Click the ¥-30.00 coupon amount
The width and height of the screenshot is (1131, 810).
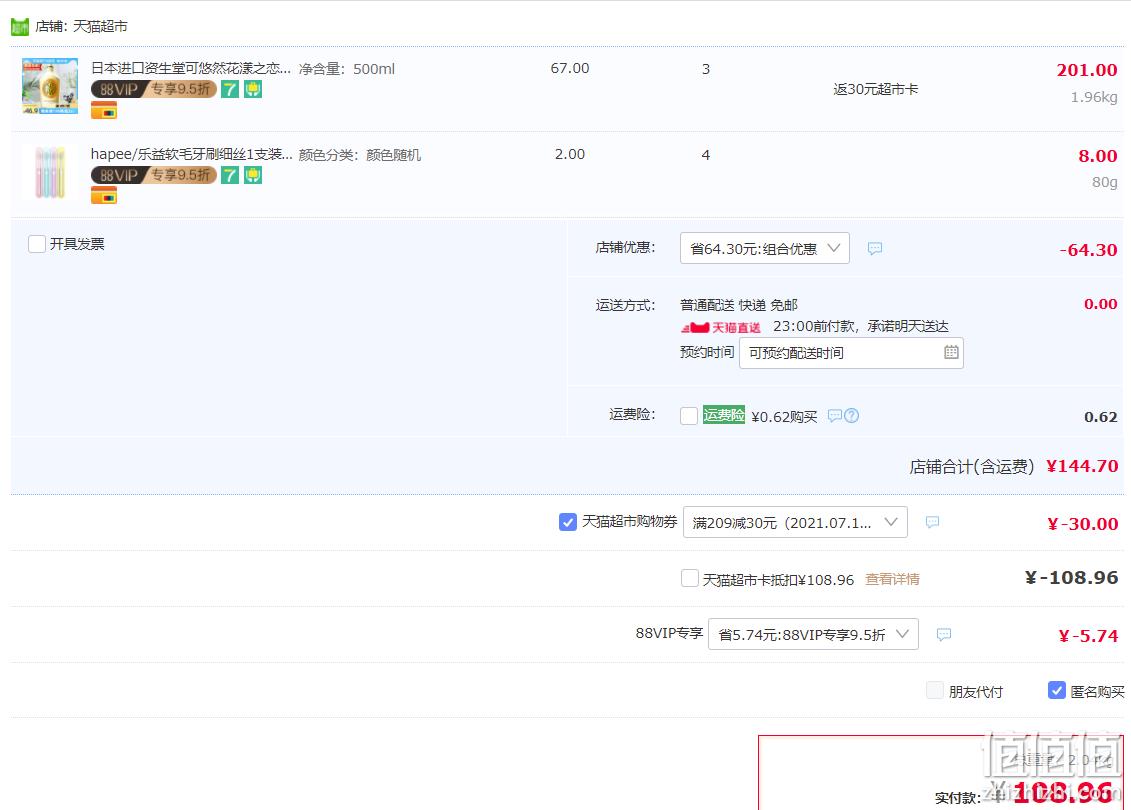coord(1083,524)
